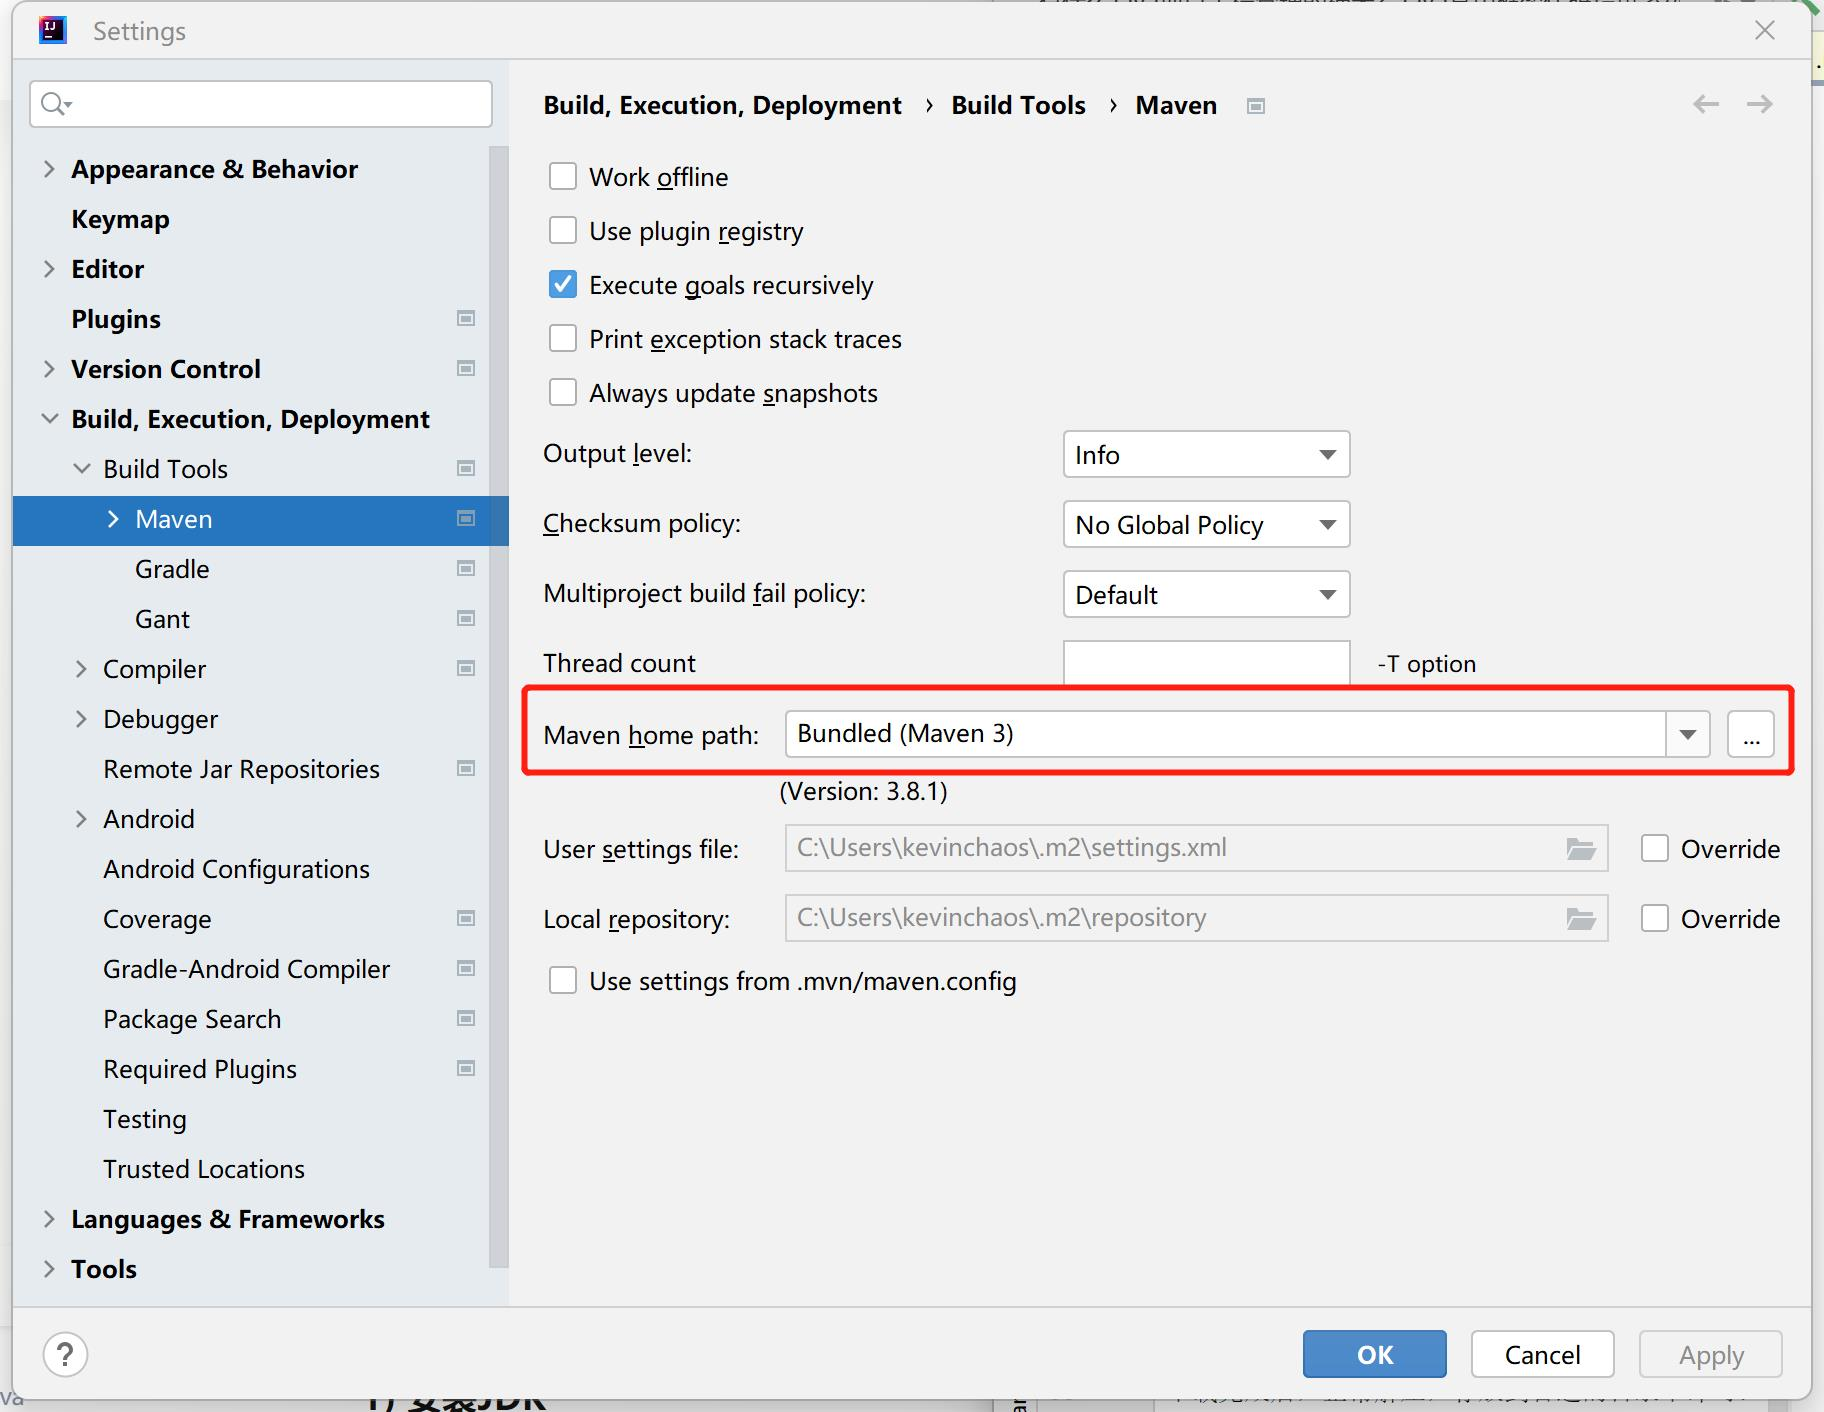
Task: Expand the Debugger node
Action: pyautogui.click(x=81, y=719)
